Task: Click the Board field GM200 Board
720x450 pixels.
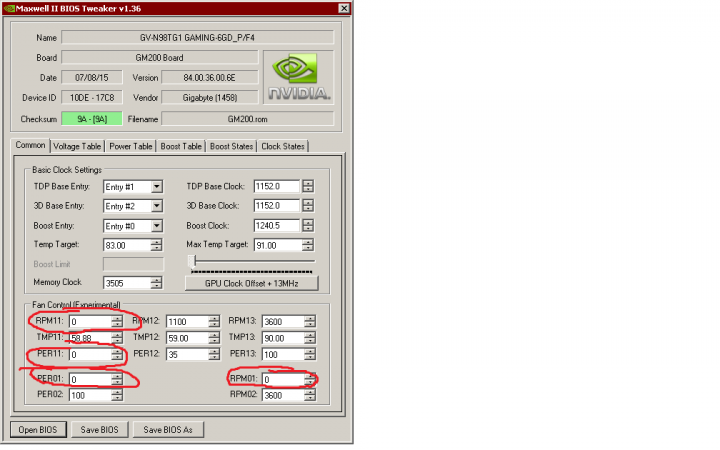Action: [160, 58]
